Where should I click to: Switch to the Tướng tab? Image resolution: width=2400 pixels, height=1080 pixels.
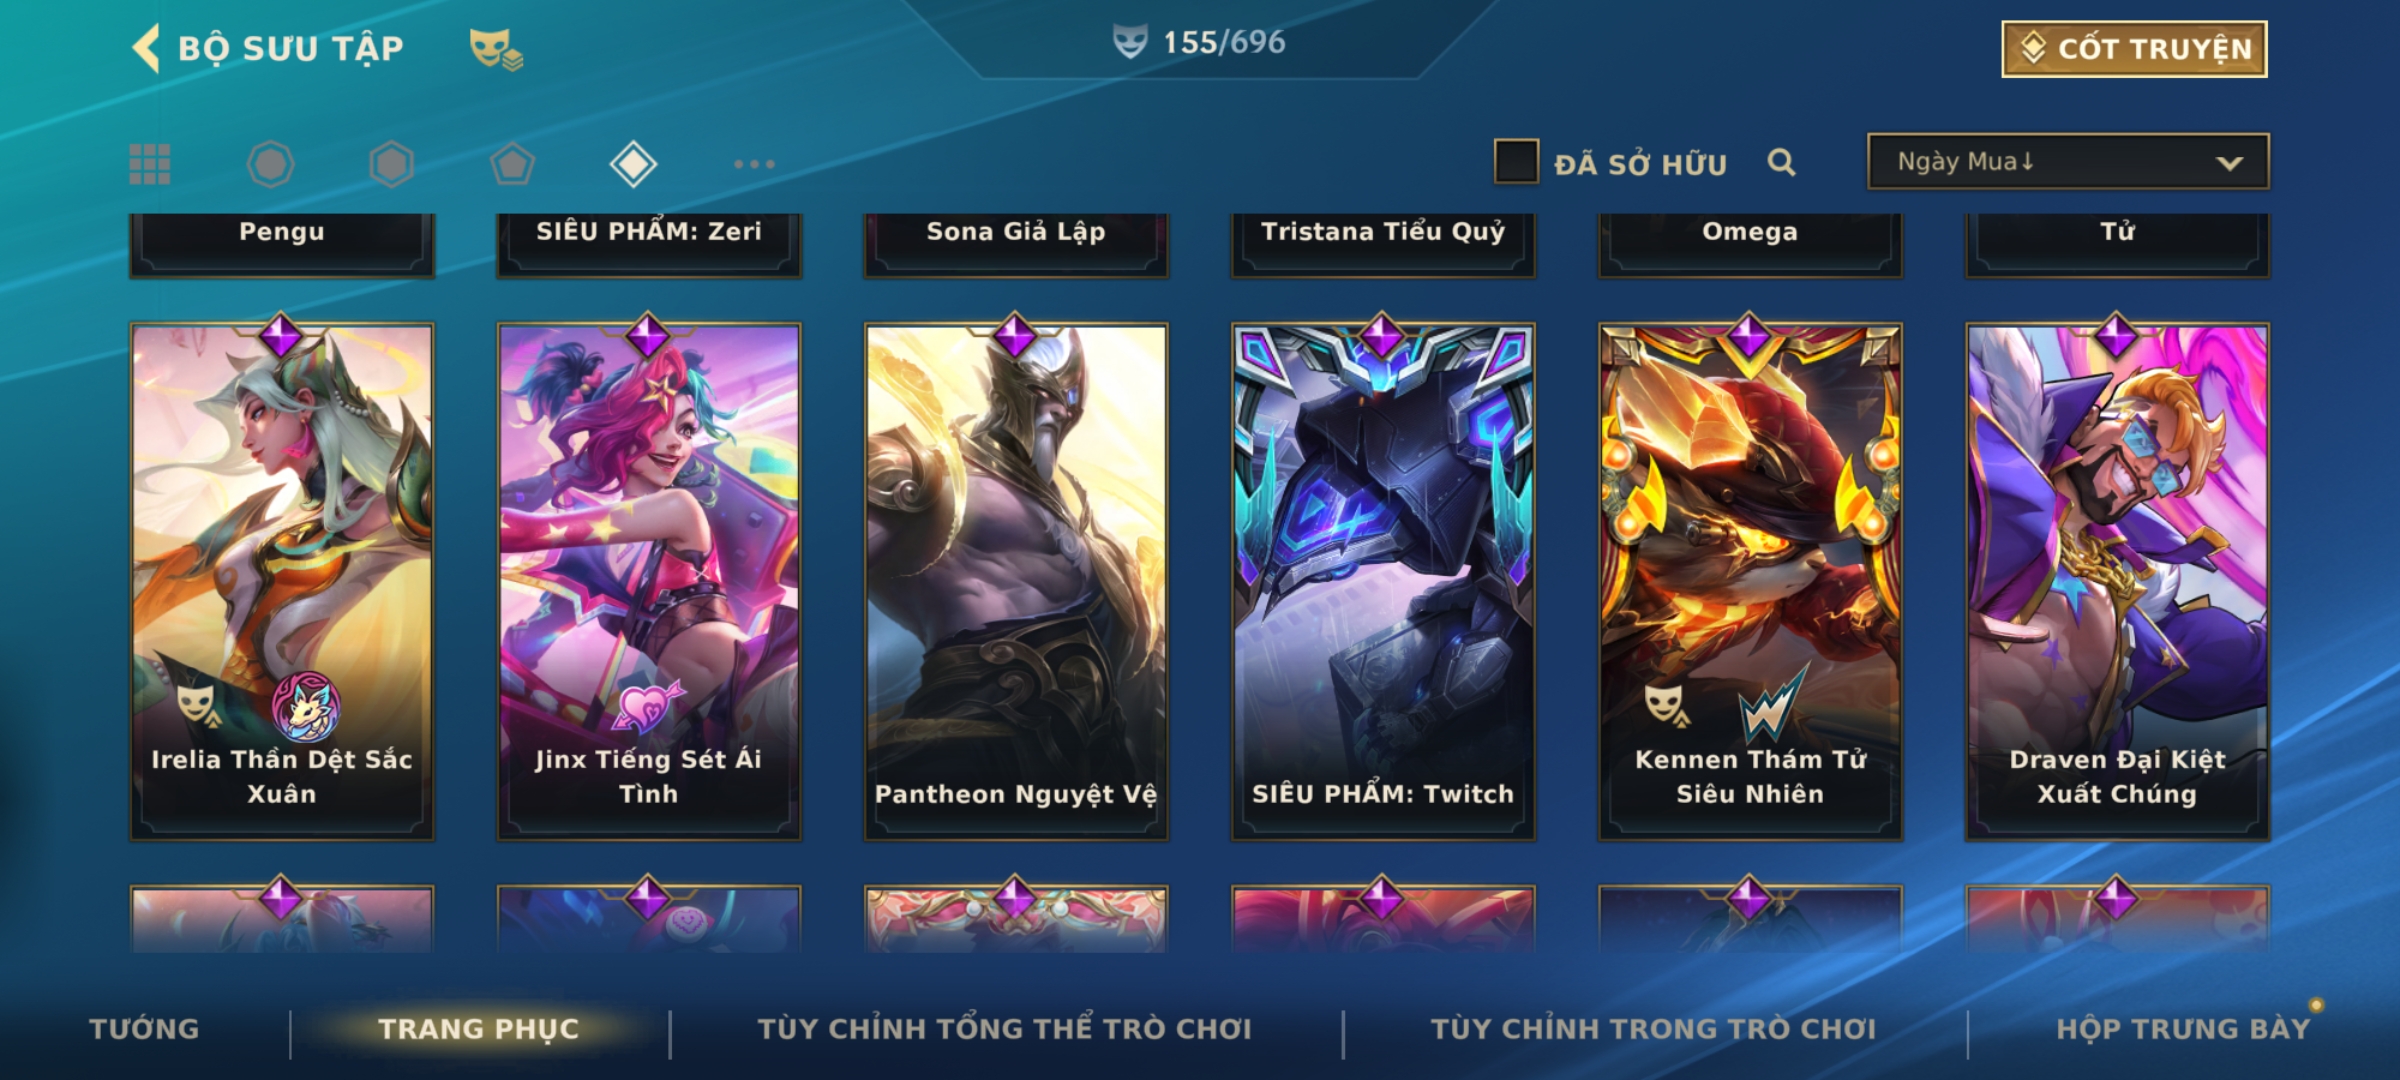pyautogui.click(x=144, y=1029)
